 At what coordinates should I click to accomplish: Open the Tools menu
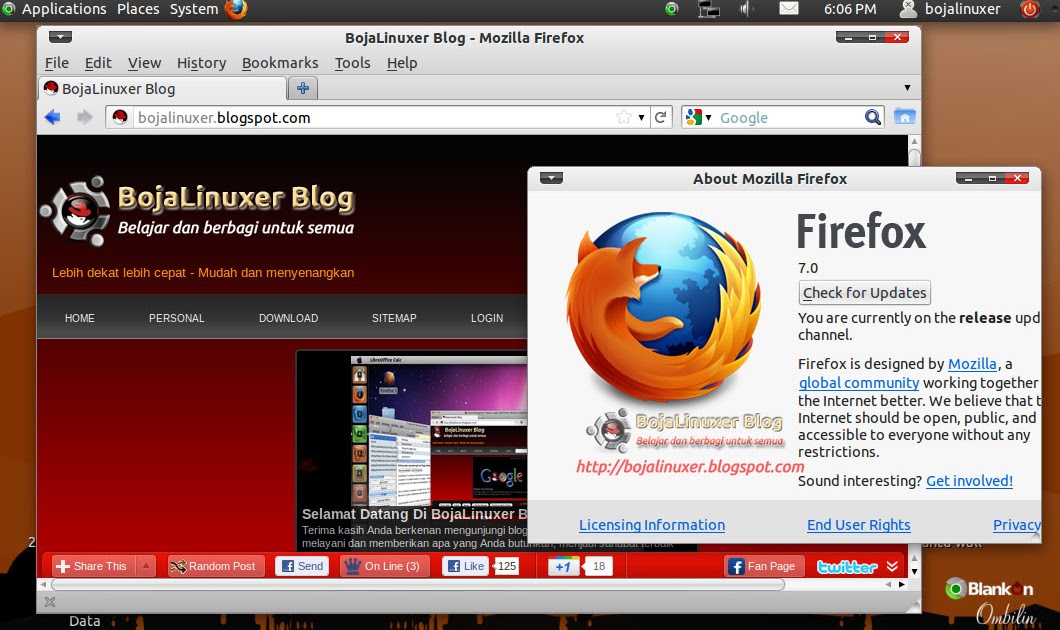pyautogui.click(x=352, y=63)
